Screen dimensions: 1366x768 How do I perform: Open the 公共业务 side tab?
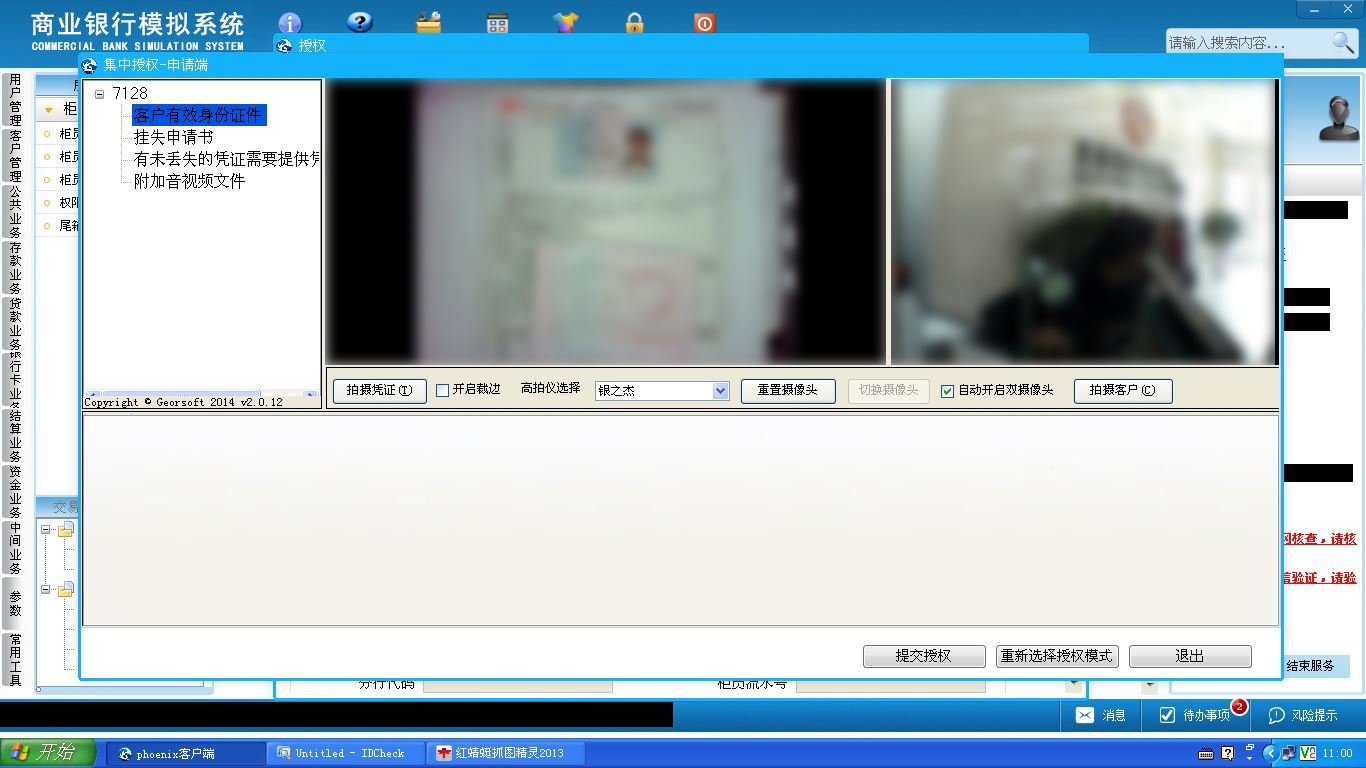pos(15,212)
